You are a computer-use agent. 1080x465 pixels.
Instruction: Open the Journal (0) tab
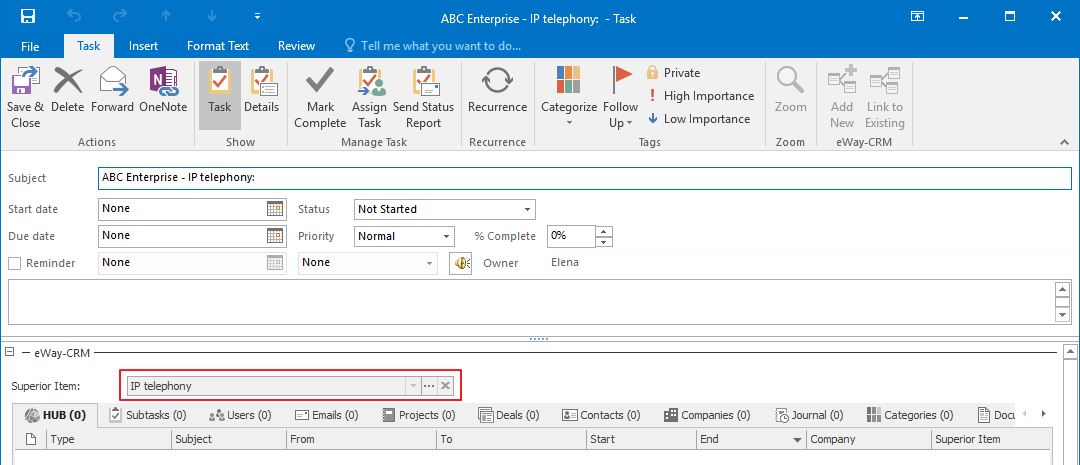point(809,415)
